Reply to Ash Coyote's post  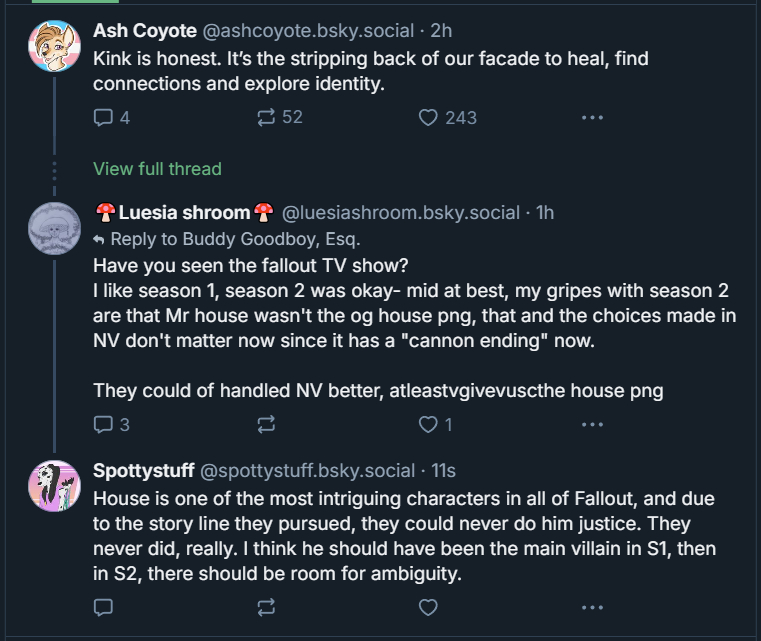[x=103, y=117]
